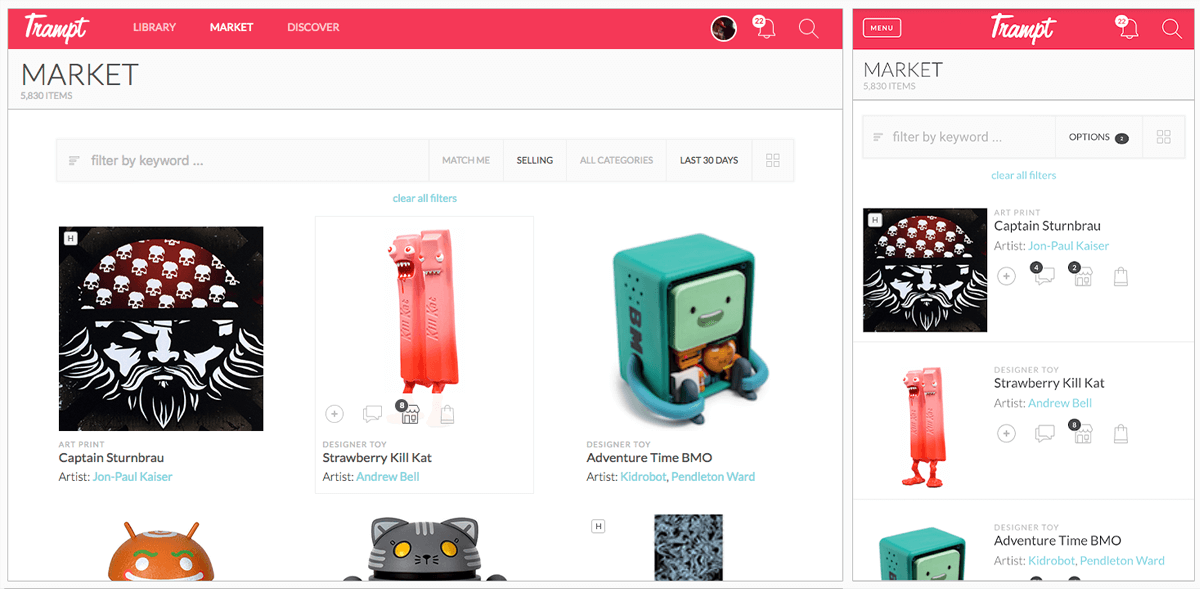Open Captain Sturnbrau title in mobile list
Viewport: 1200px width, 589px height.
(x=1049, y=226)
